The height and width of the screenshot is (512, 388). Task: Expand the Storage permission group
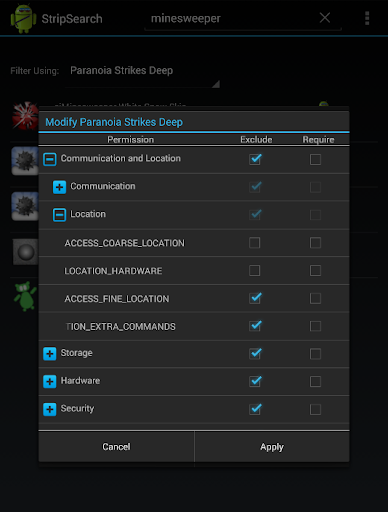pyautogui.click(x=50, y=354)
